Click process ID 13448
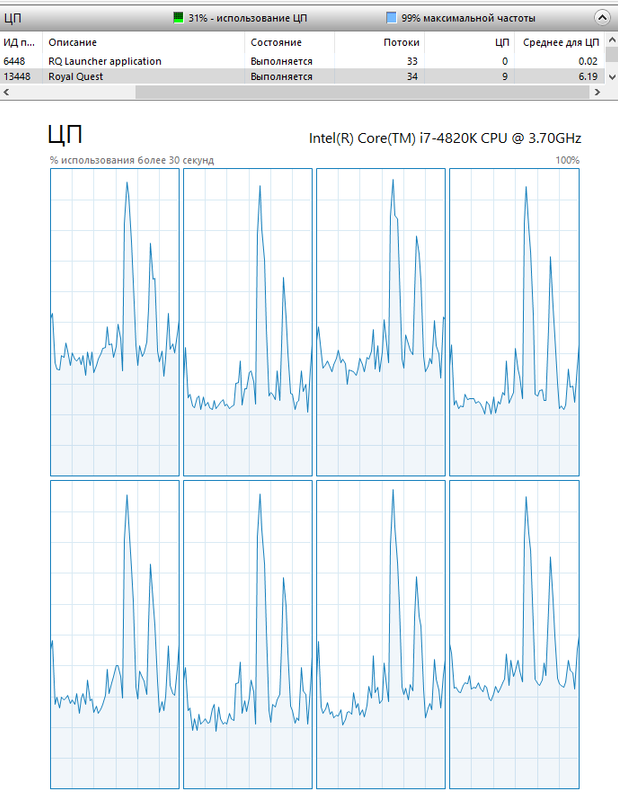 click(x=17, y=77)
